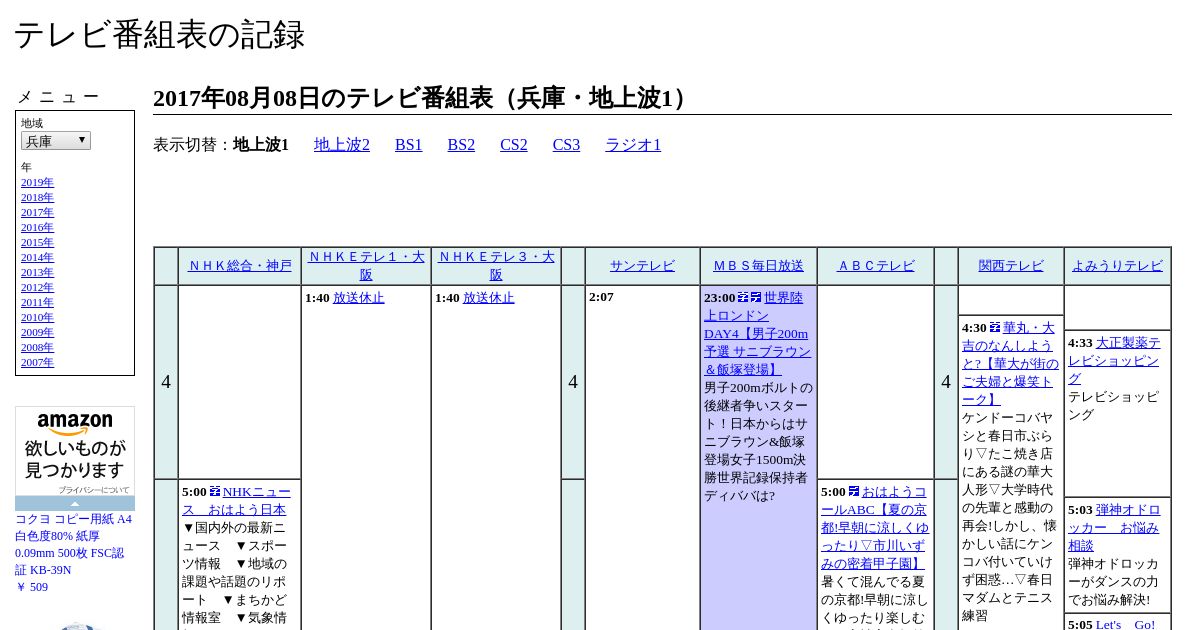
Task: Switch to the BS1 view
Action: point(409,145)
